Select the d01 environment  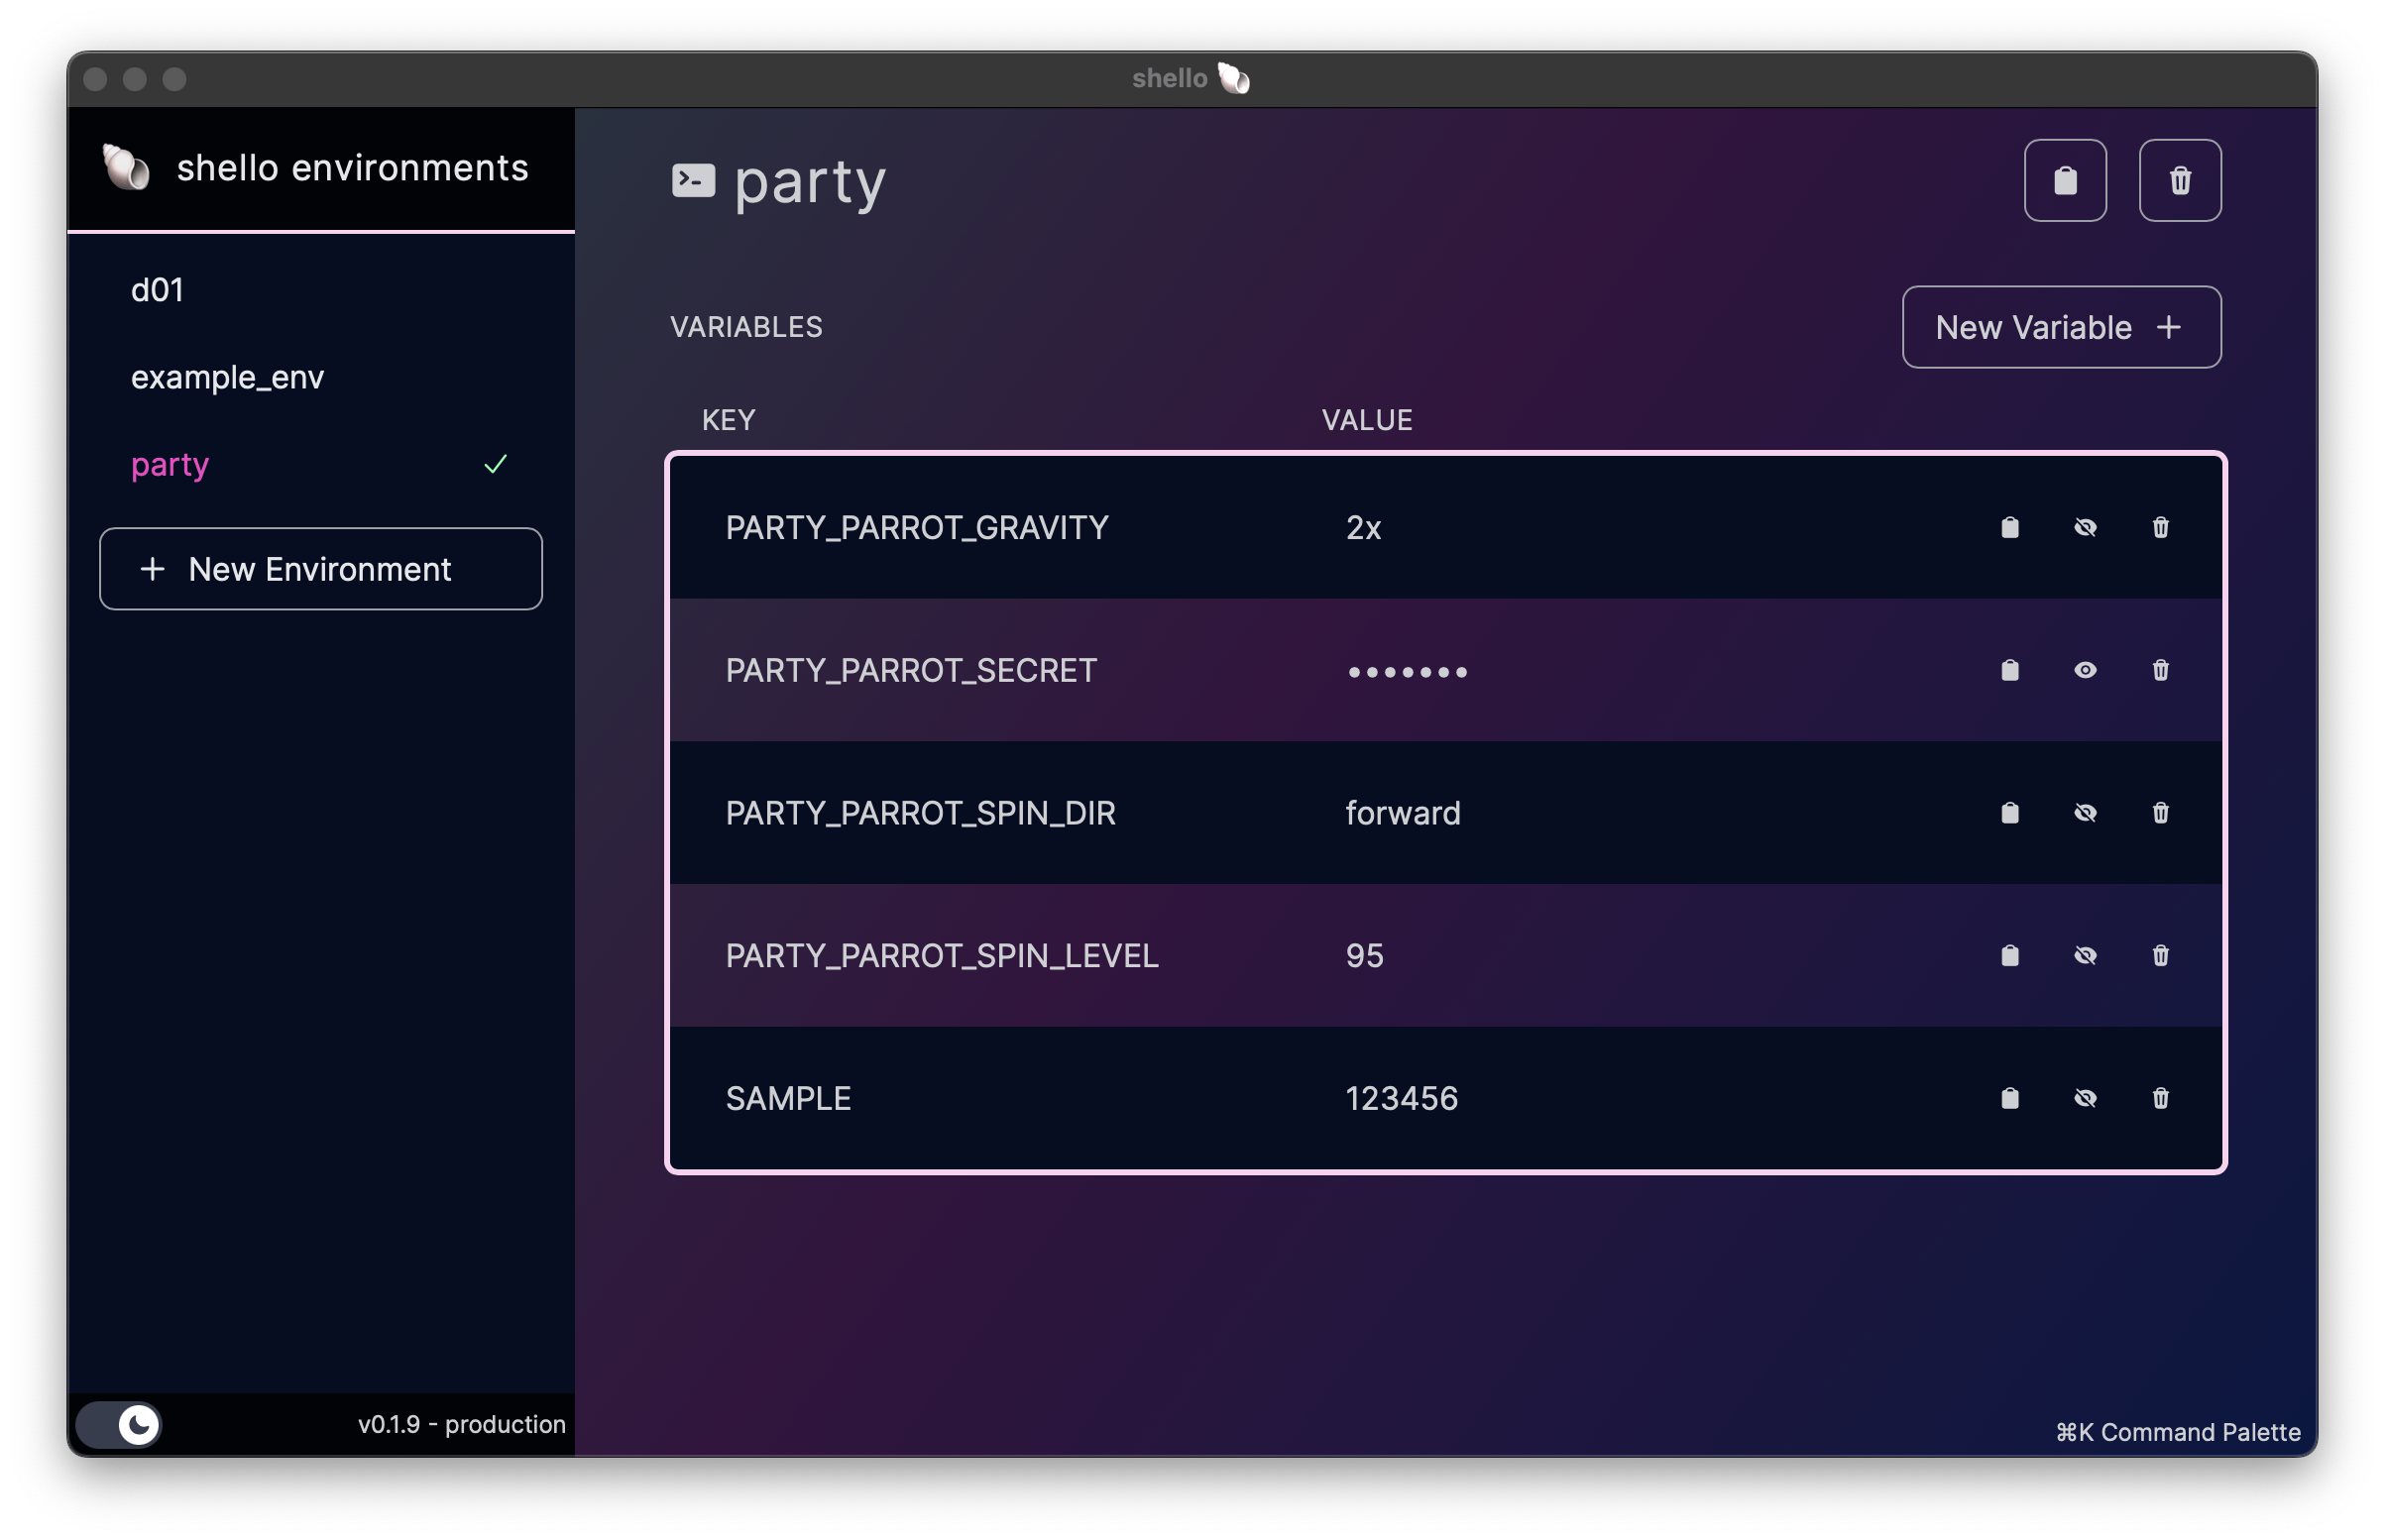157,290
